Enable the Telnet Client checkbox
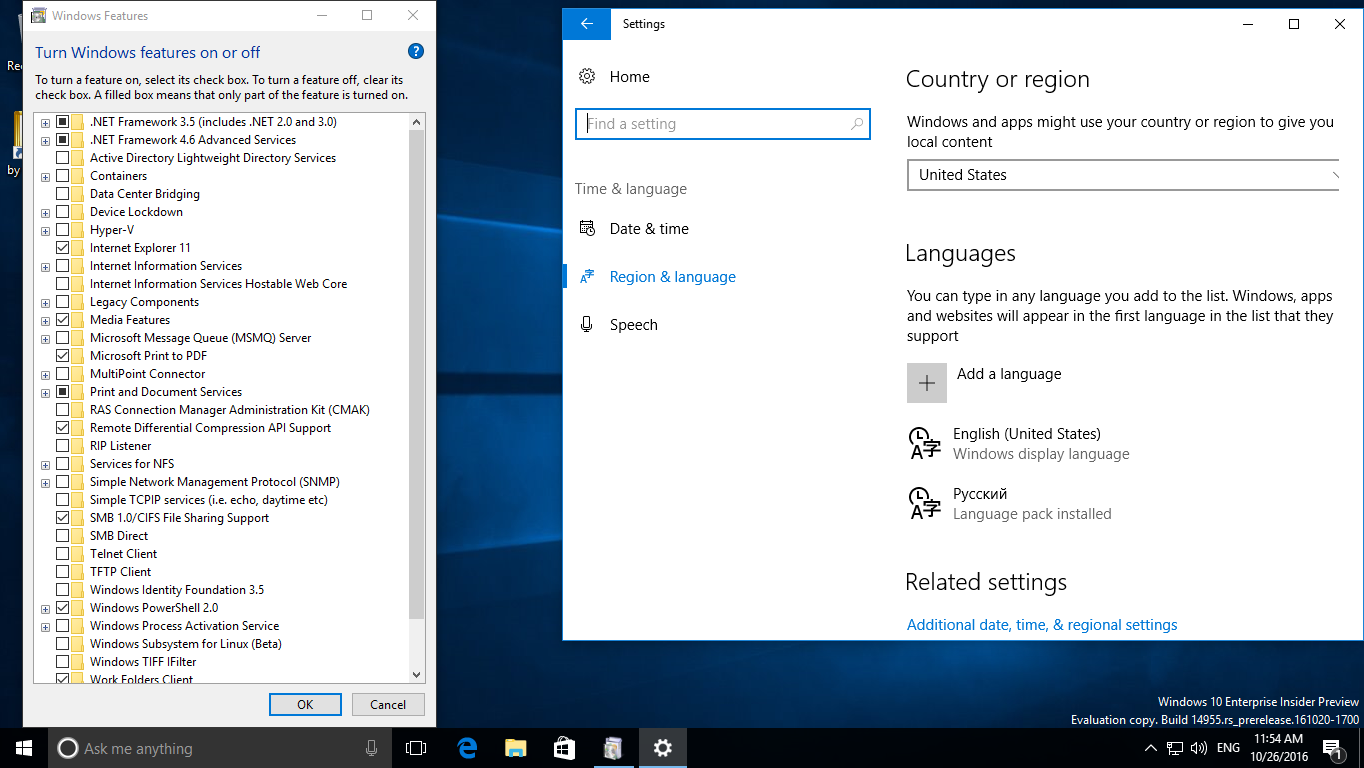The width and height of the screenshot is (1364, 768). point(63,554)
